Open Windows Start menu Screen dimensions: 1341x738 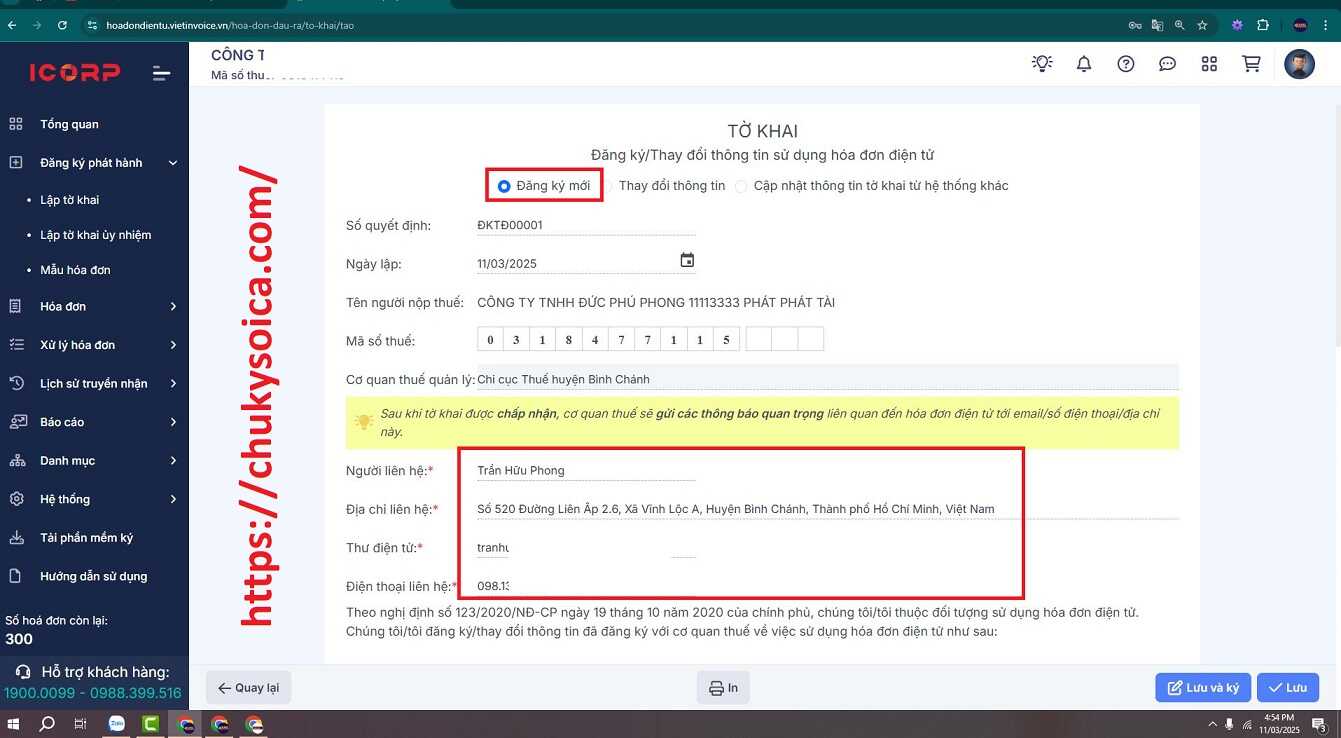[x=14, y=724]
